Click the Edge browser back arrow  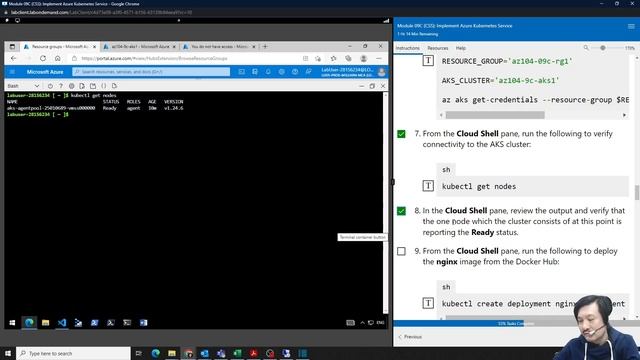coord(13,58)
